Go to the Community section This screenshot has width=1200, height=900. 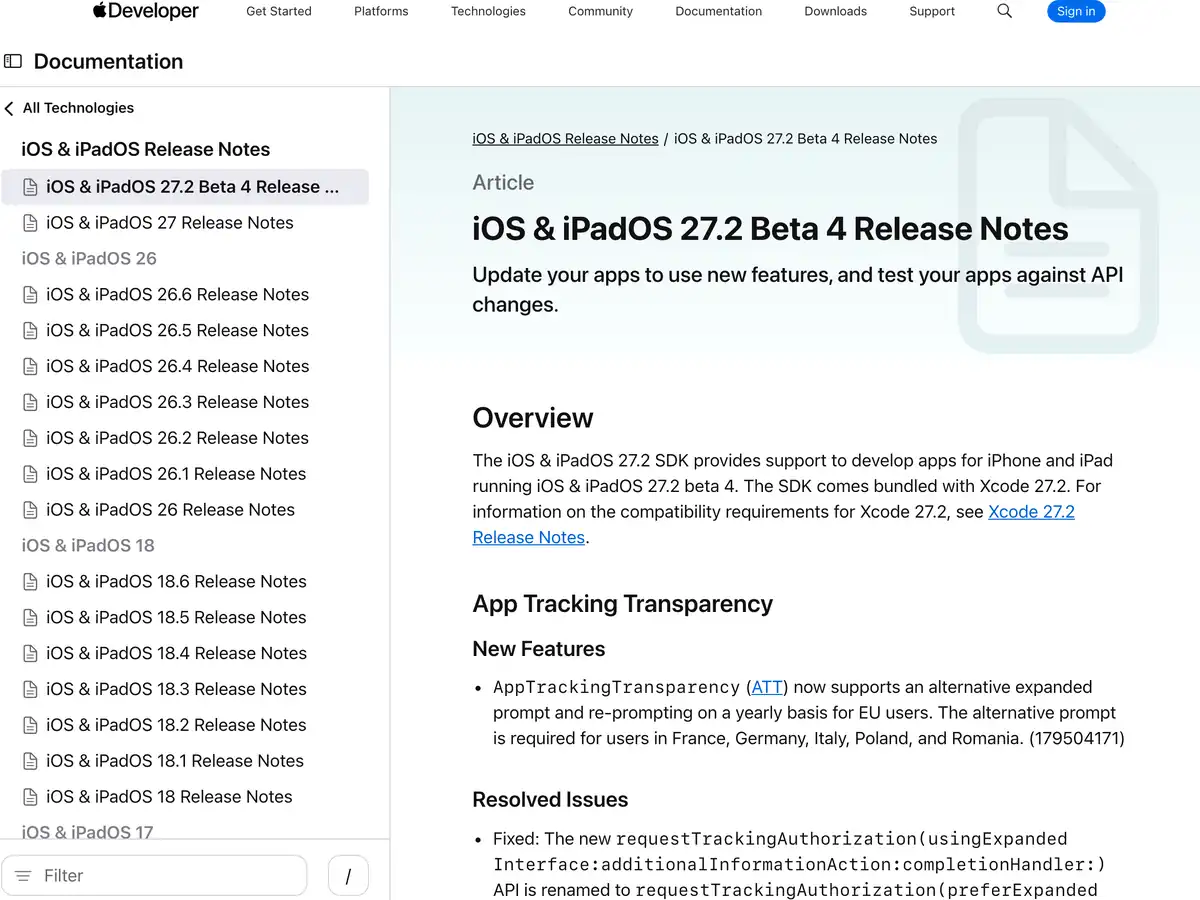coord(600,12)
